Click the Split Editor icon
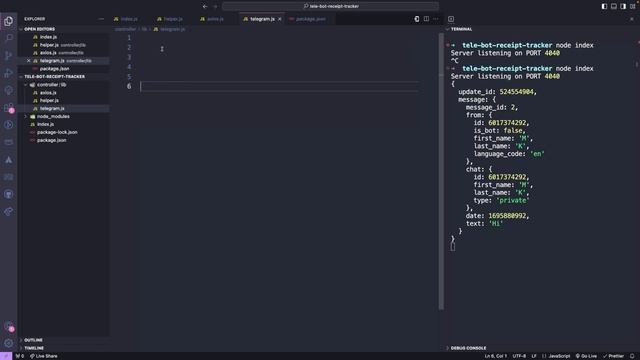640x360 pixels. (x=426, y=19)
